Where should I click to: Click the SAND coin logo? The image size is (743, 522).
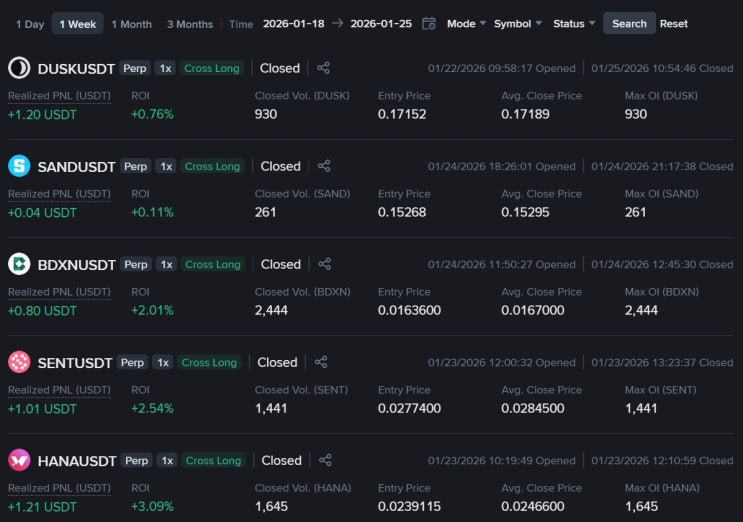click(19, 166)
